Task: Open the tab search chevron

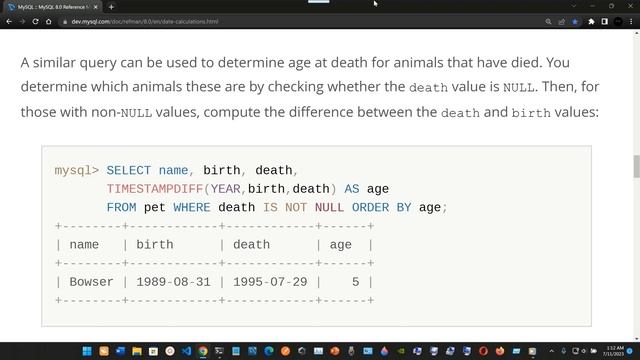Action: 573,6
